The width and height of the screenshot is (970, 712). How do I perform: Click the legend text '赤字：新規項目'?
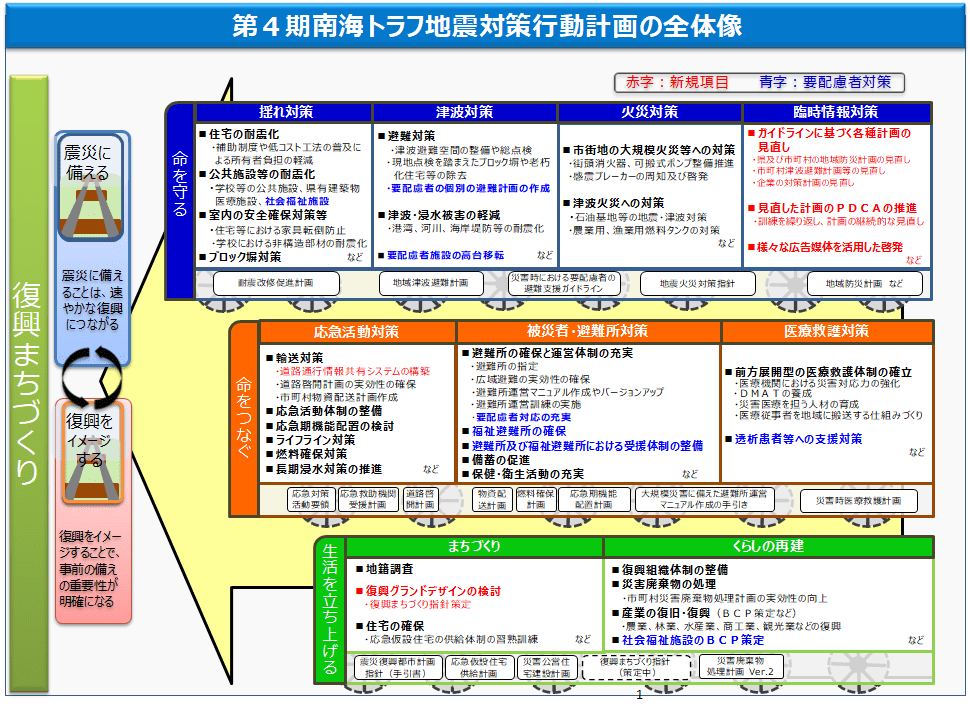677,82
